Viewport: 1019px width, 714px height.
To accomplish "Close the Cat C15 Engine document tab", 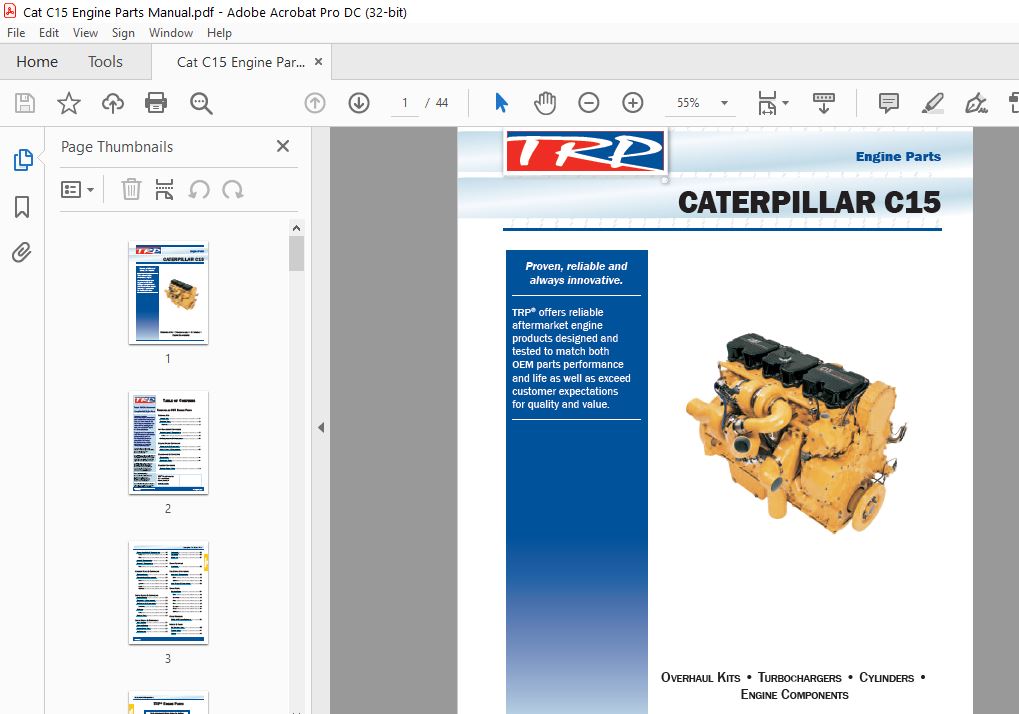I will (318, 62).
